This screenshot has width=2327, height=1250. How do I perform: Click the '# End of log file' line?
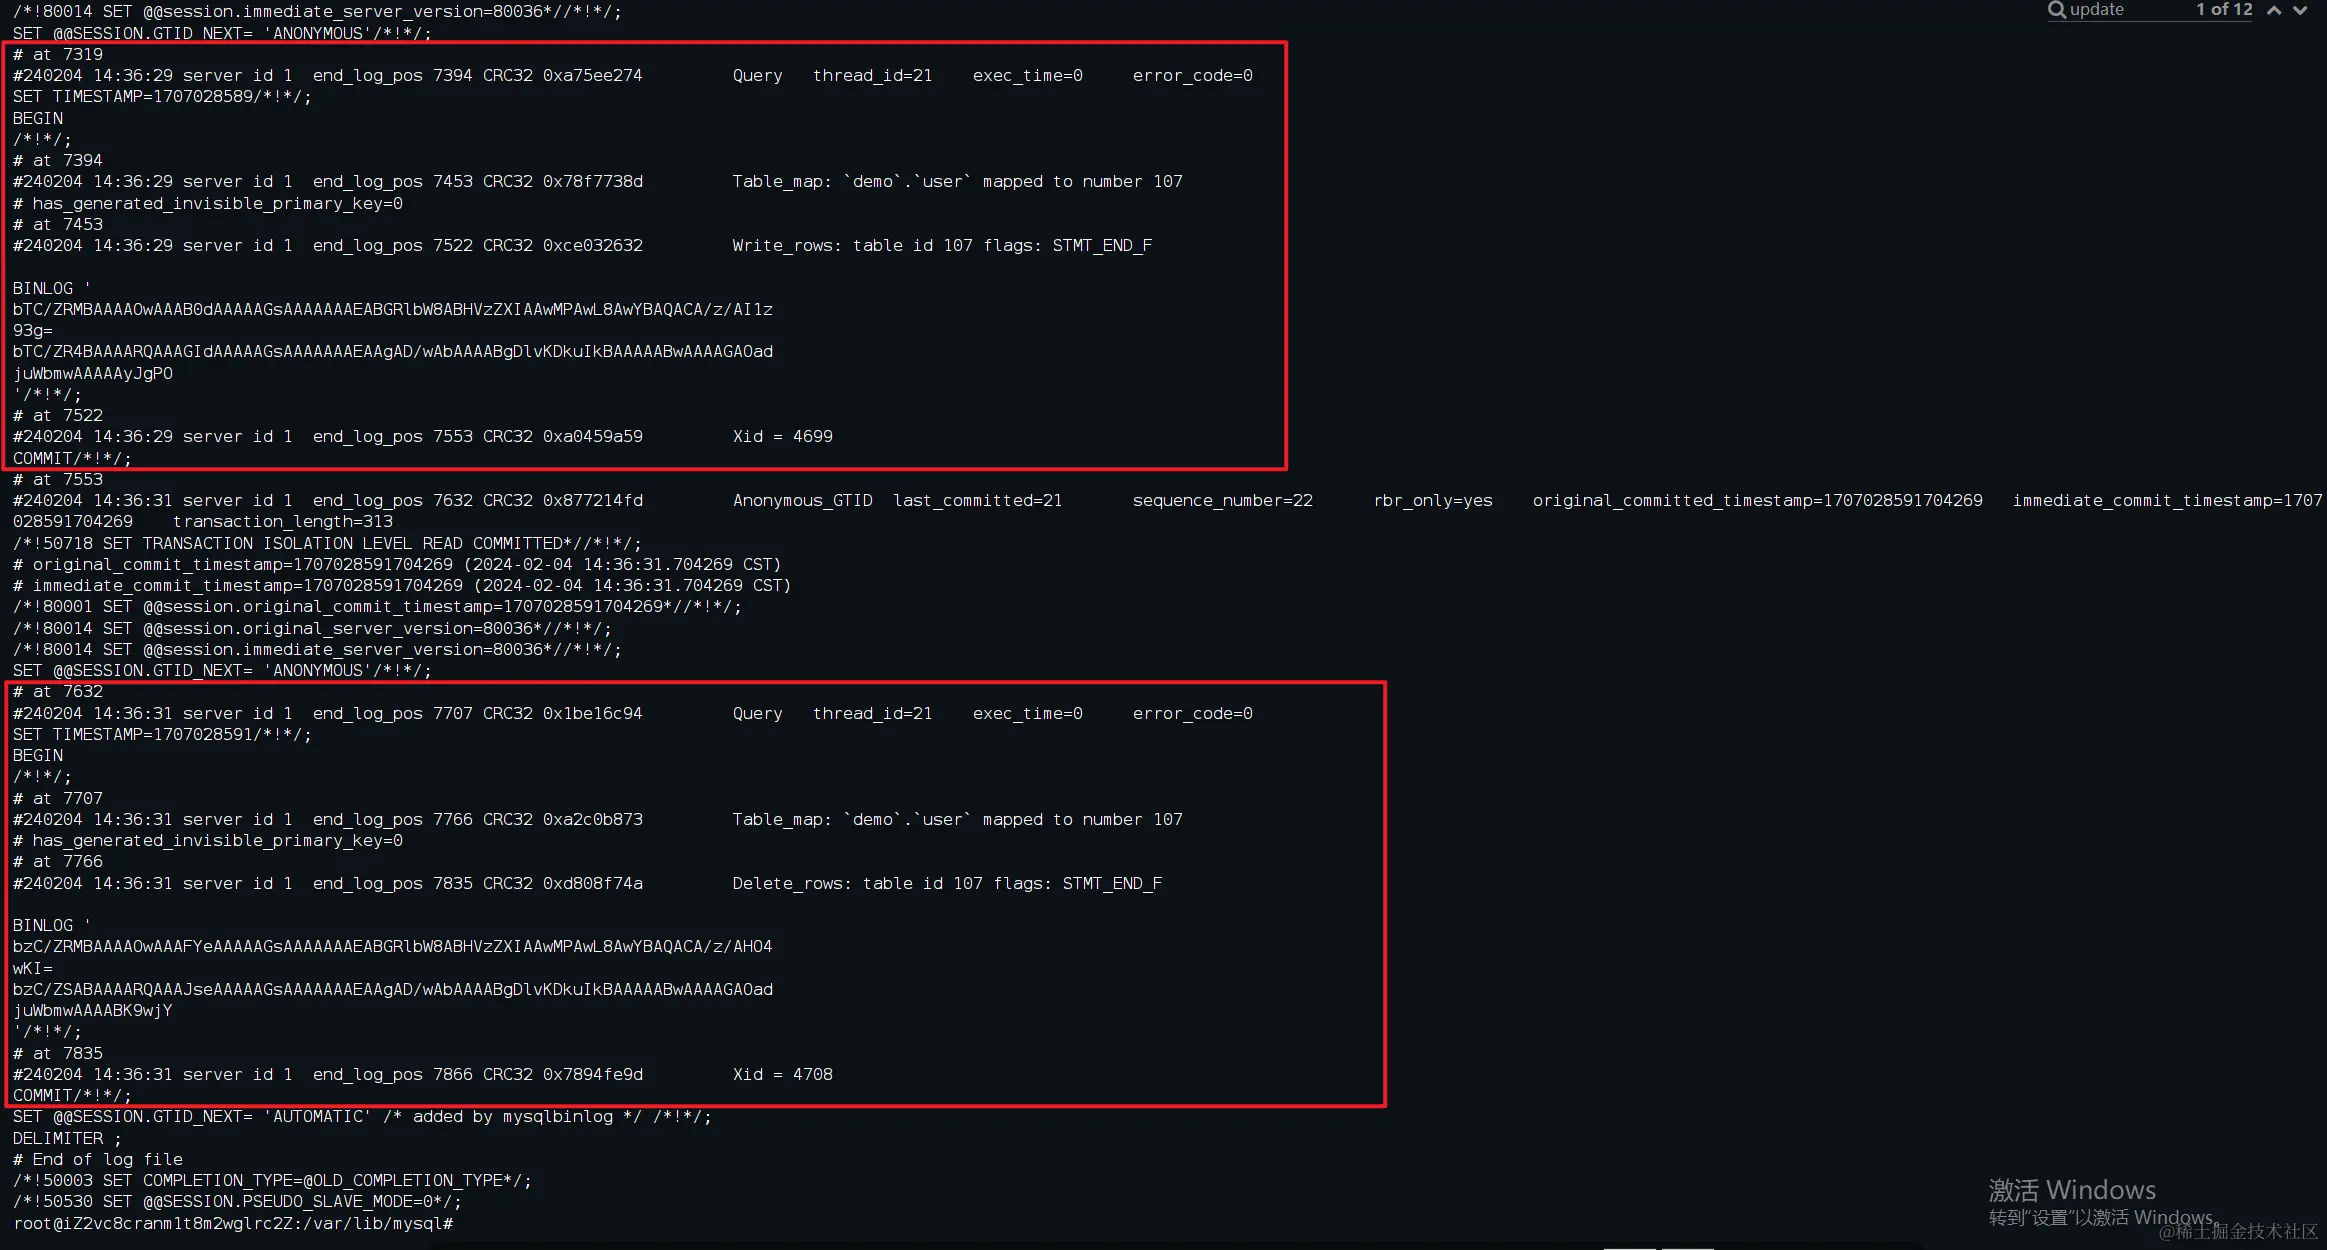pyautogui.click(x=98, y=1159)
